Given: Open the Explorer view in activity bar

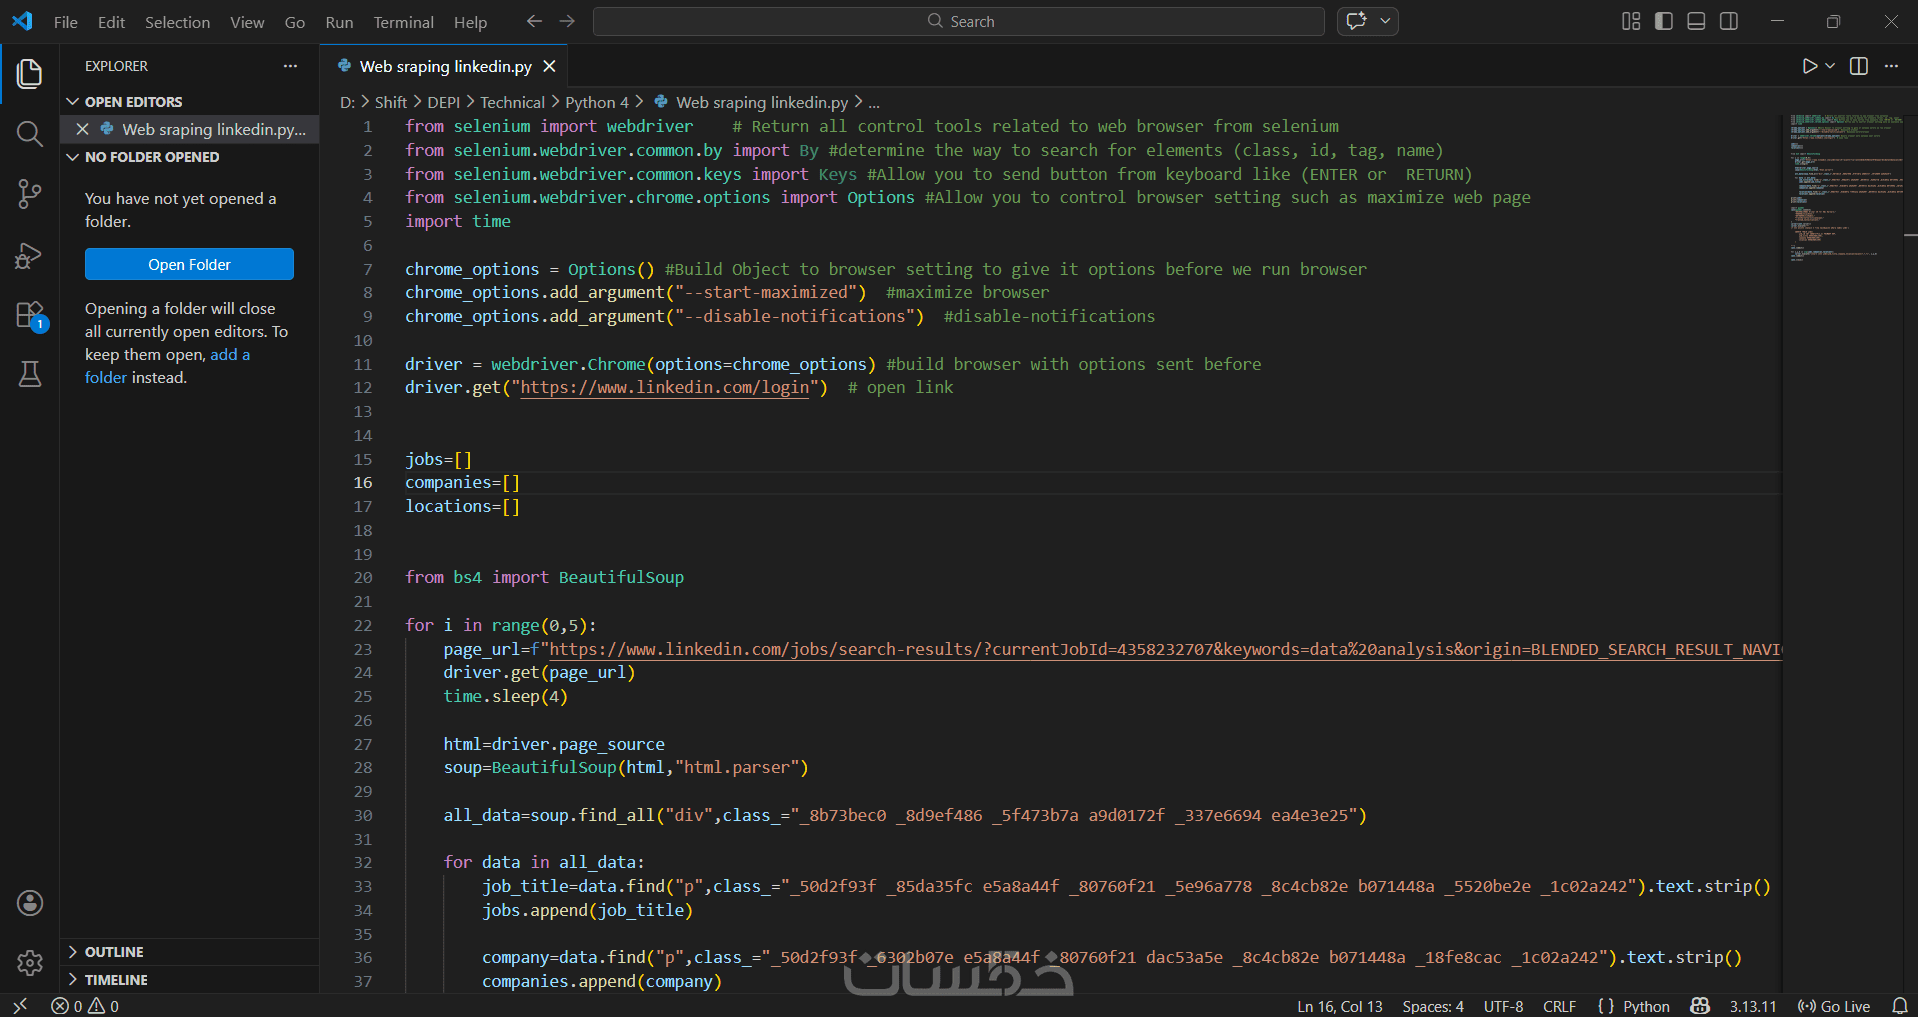Looking at the screenshot, I should (x=30, y=73).
